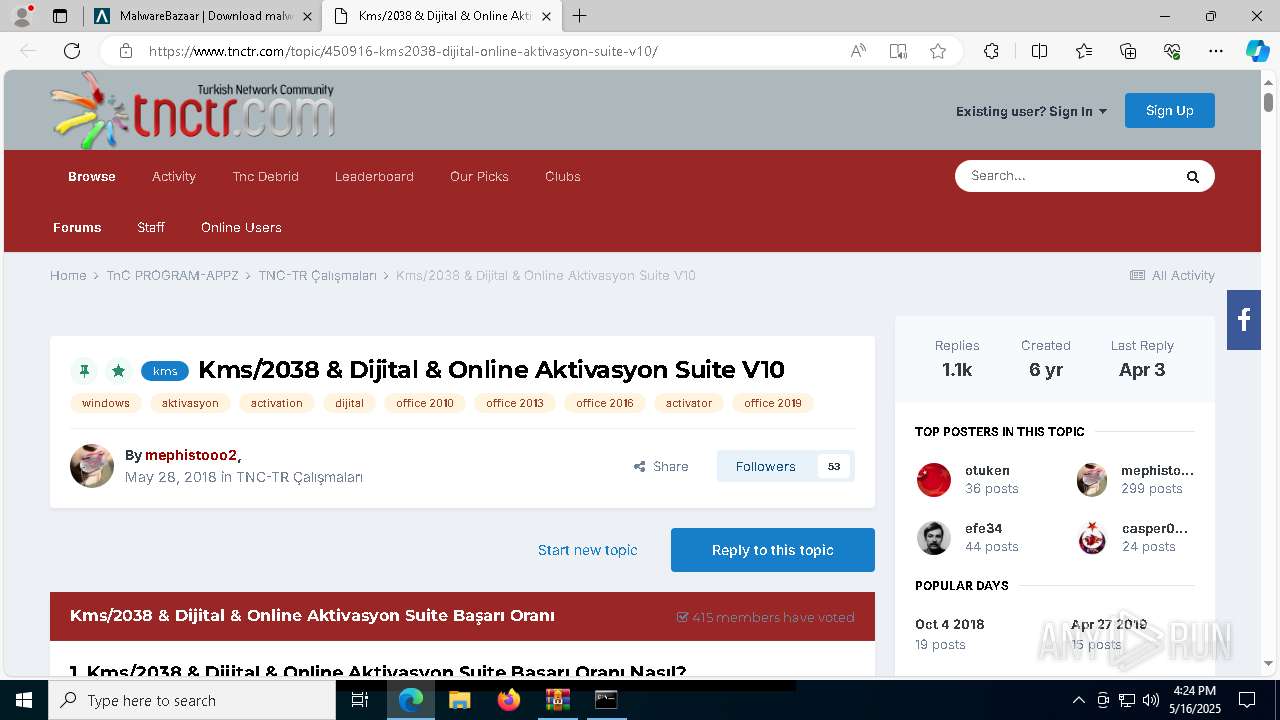Open the Copilot sidebar icon
Screen dimensions: 1280x720
[1257, 51]
